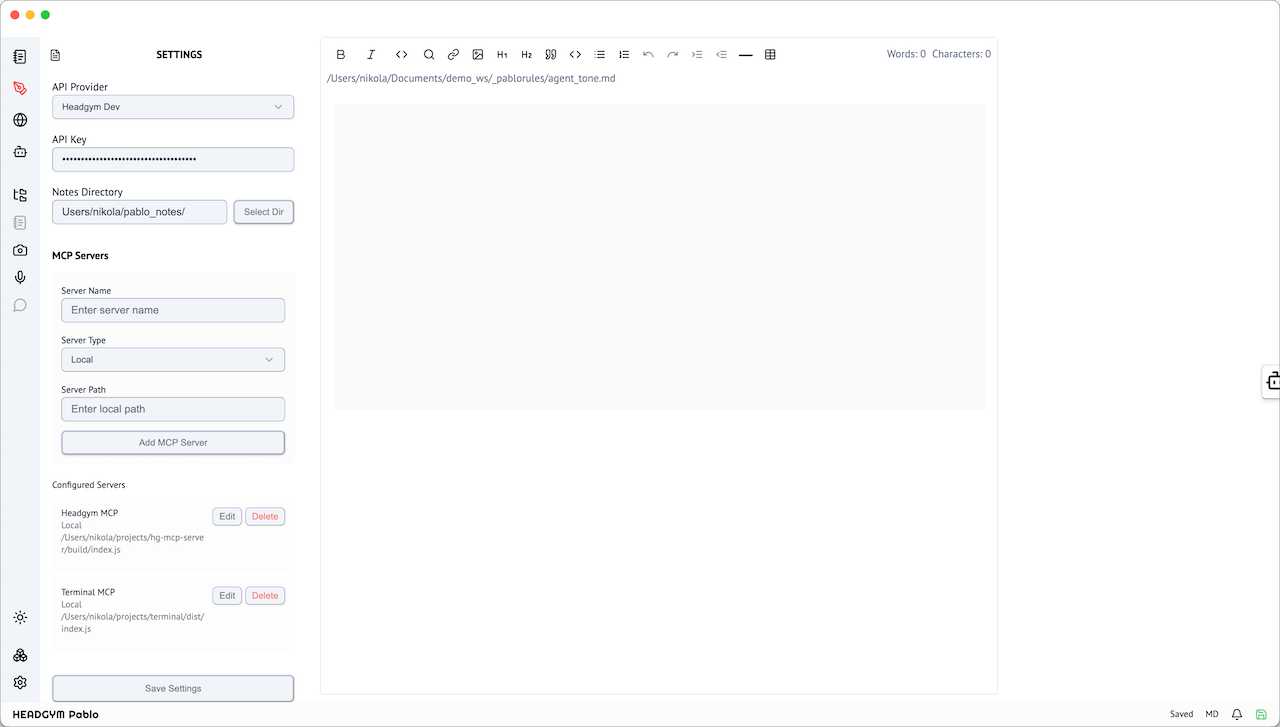
Task: Open the robot agent icon in sidebar
Action: [20, 152]
